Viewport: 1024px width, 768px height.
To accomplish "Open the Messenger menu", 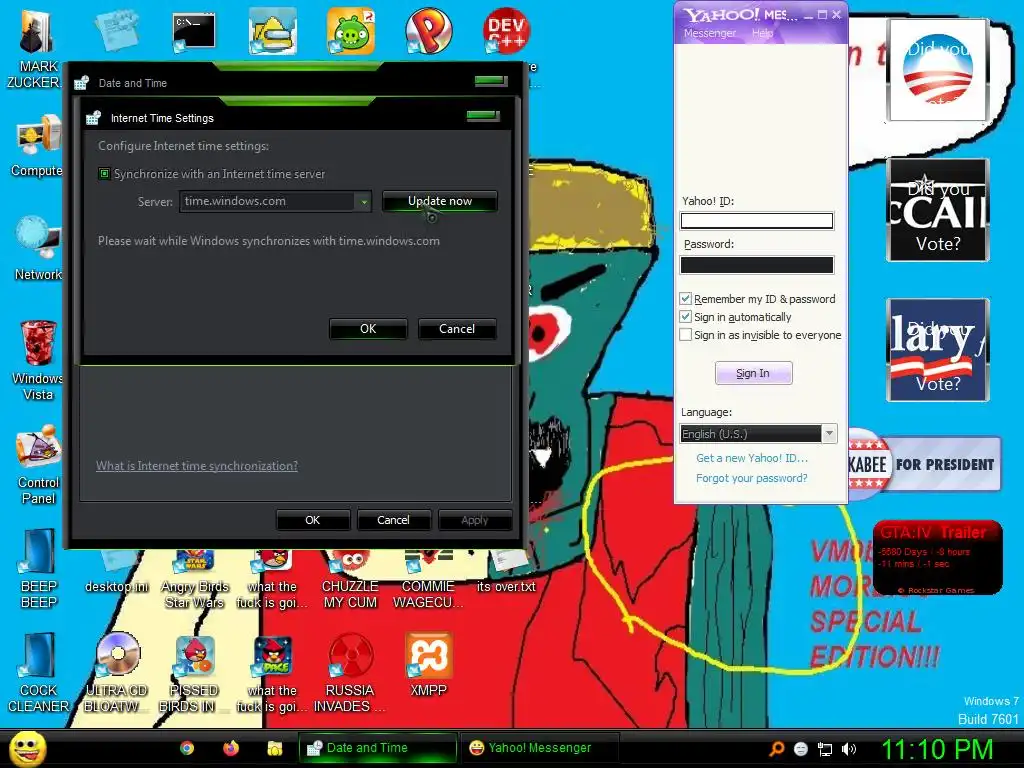I will 709,33.
